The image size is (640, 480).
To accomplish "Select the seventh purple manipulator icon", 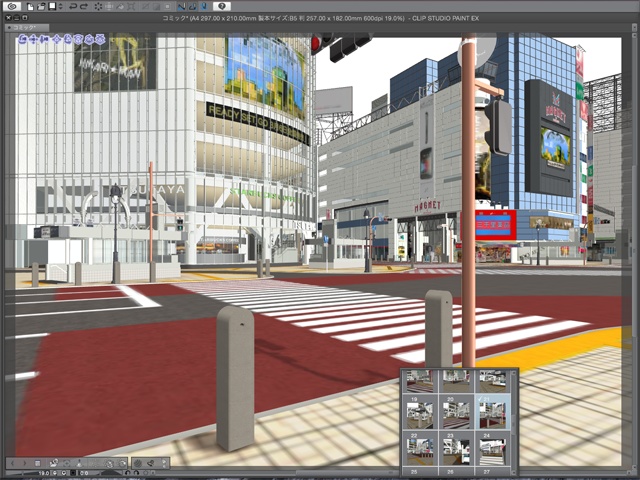I will coord(89,39).
